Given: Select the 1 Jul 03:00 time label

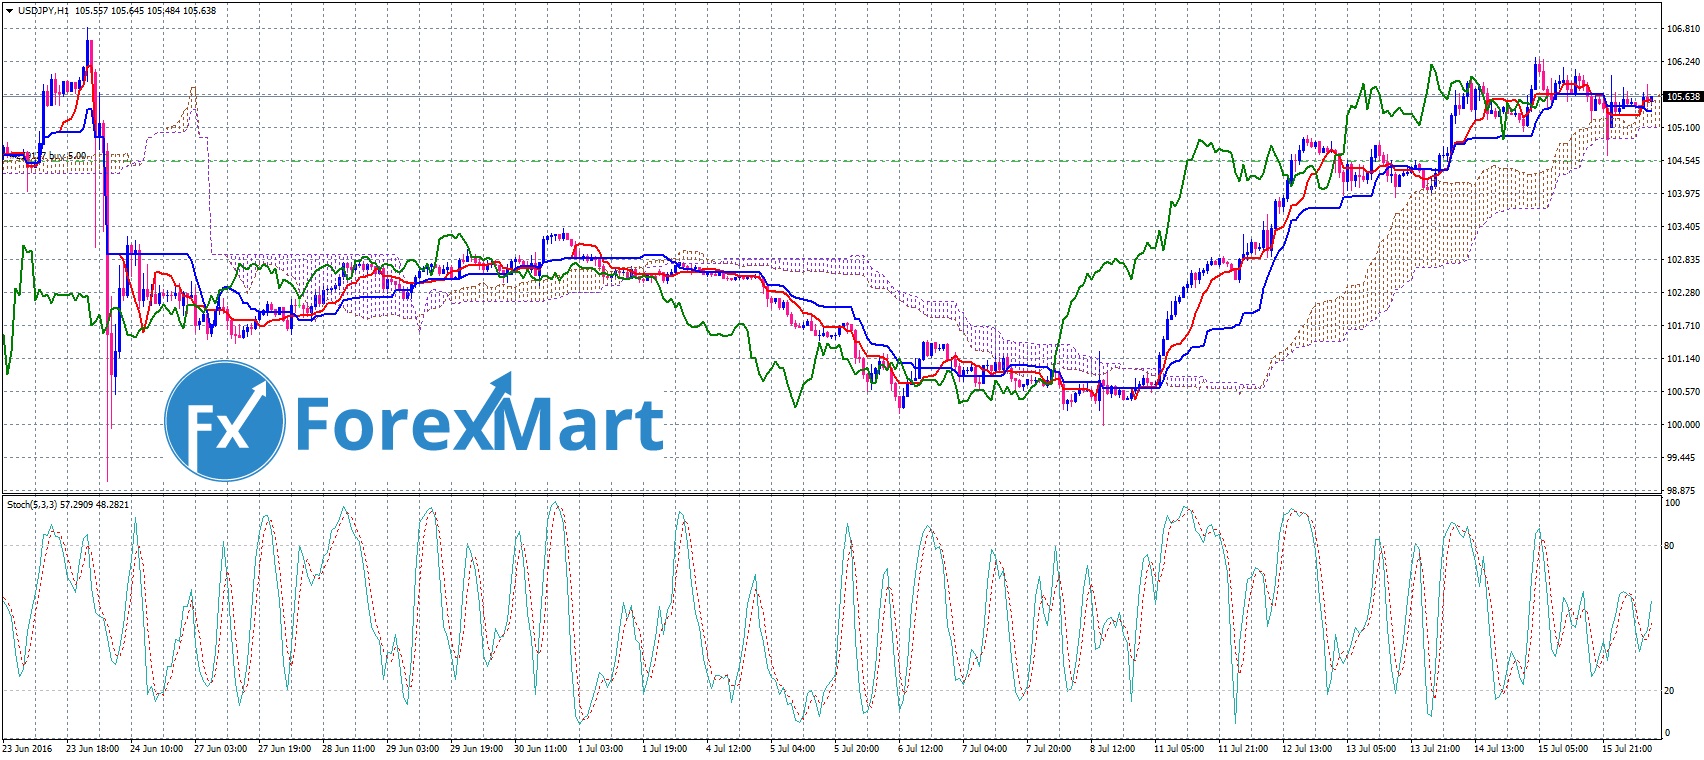Looking at the screenshot, I should [603, 748].
